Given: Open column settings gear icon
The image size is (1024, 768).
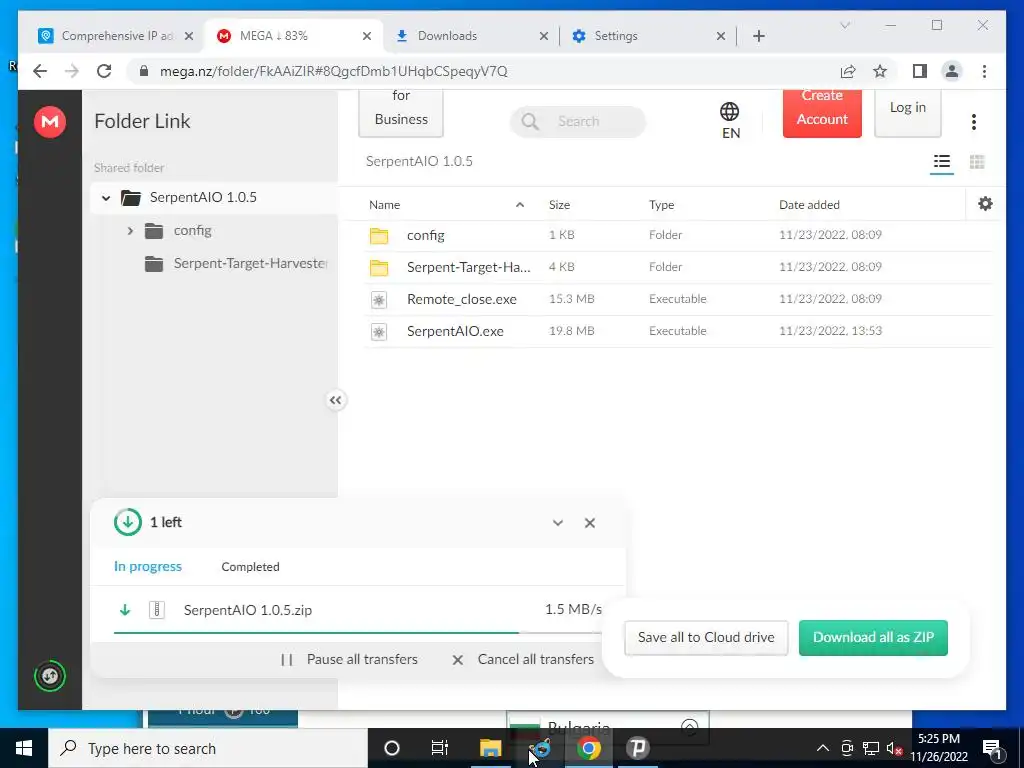Looking at the screenshot, I should (x=985, y=204).
